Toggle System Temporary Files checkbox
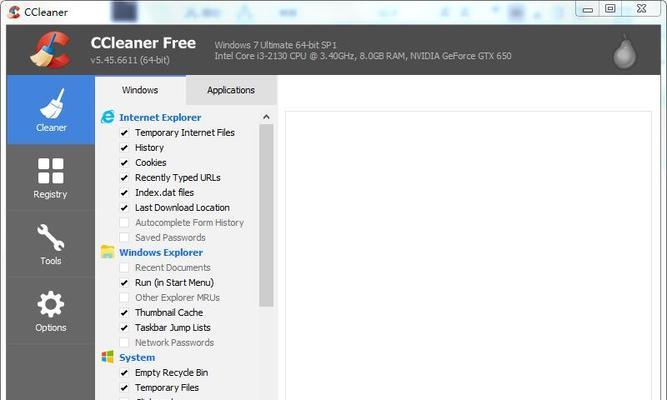The height and width of the screenshot is (400, 667). coord(124,388)
